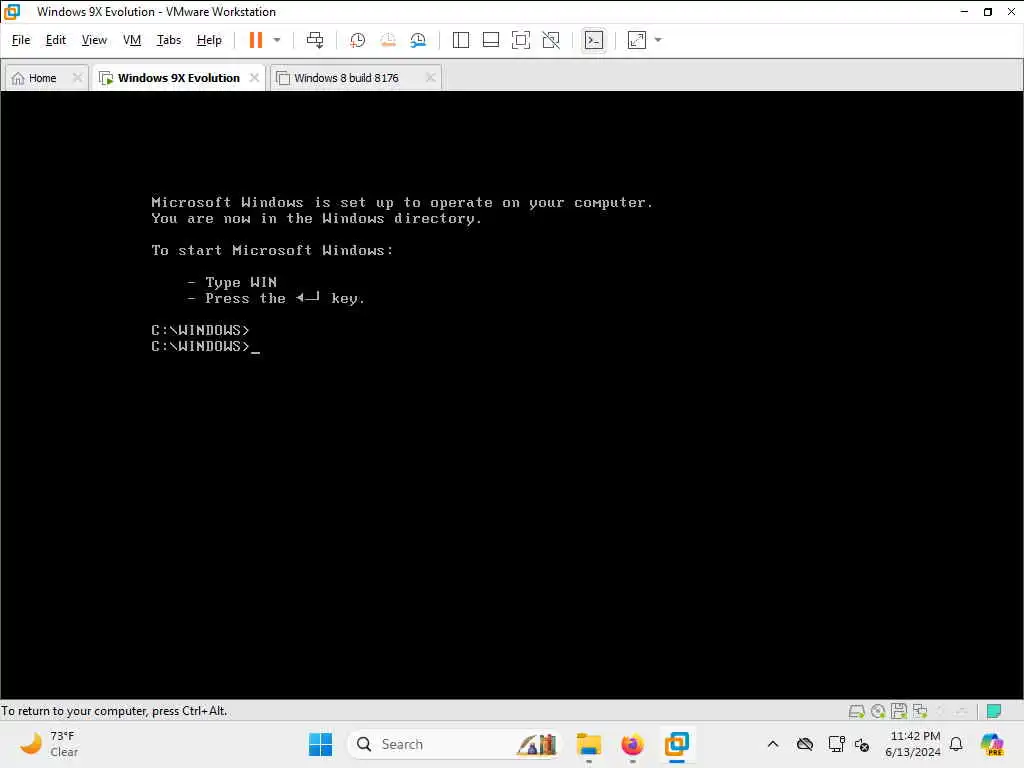This screenshot has width=1024, height=768.
Task: Click the floppy drive status icon
Action: coord(899,711)
